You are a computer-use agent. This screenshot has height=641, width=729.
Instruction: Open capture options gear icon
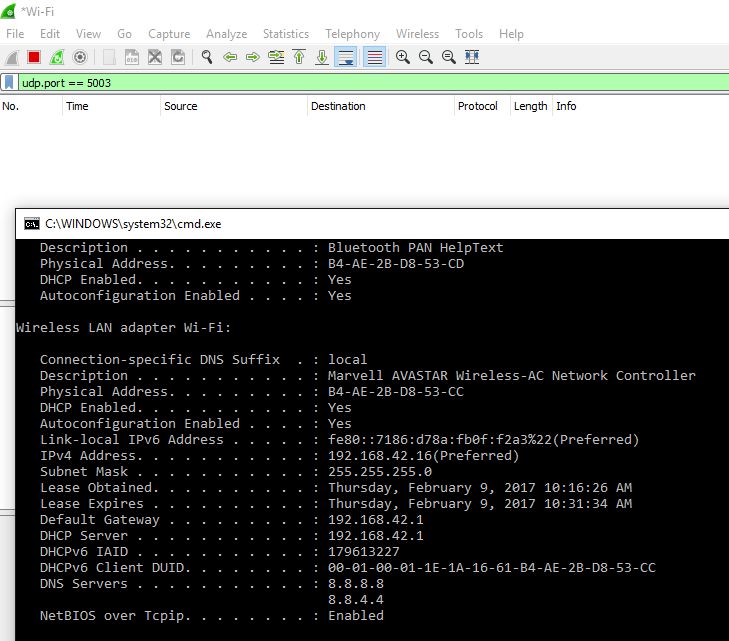pos(80,57)
